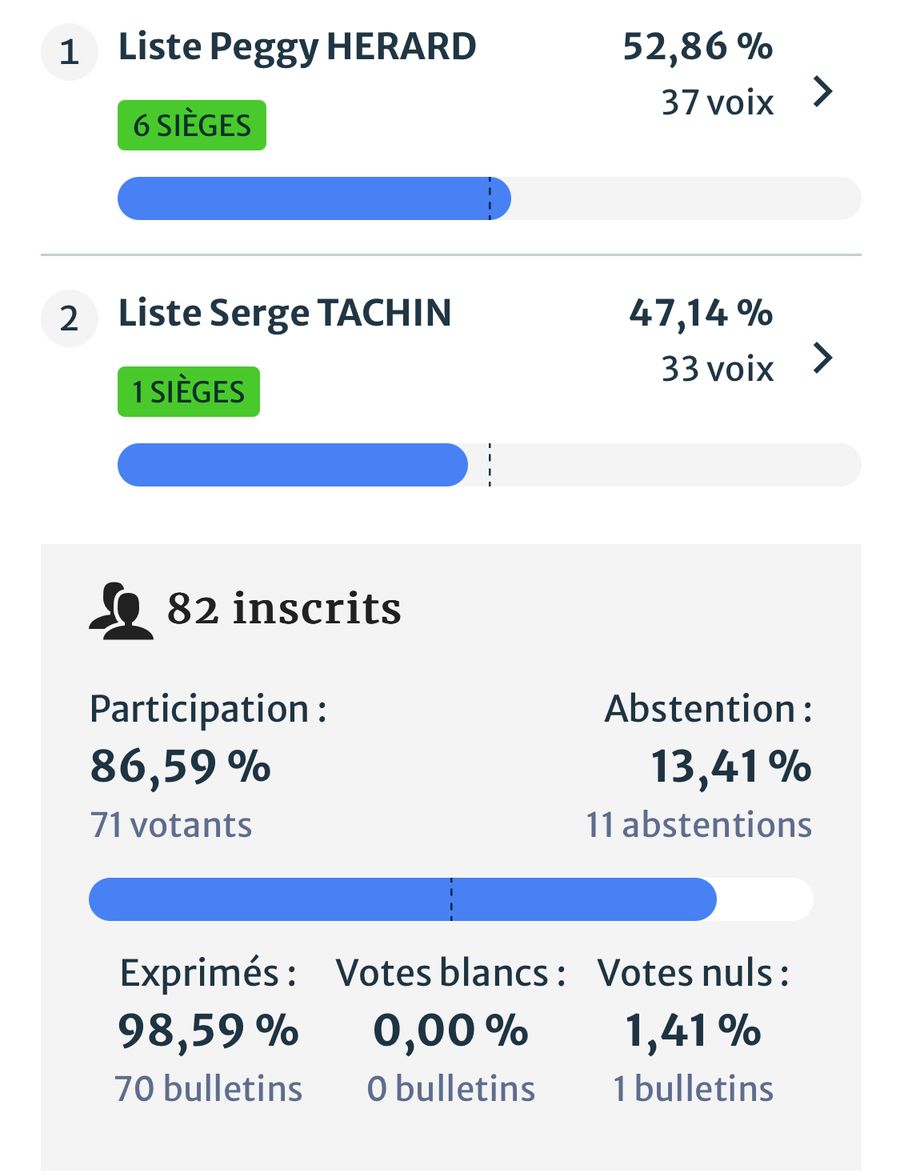Select the 82 inscrits heading
The height and width of the screenshot is (1173, 900).
[x=284, y=609]
